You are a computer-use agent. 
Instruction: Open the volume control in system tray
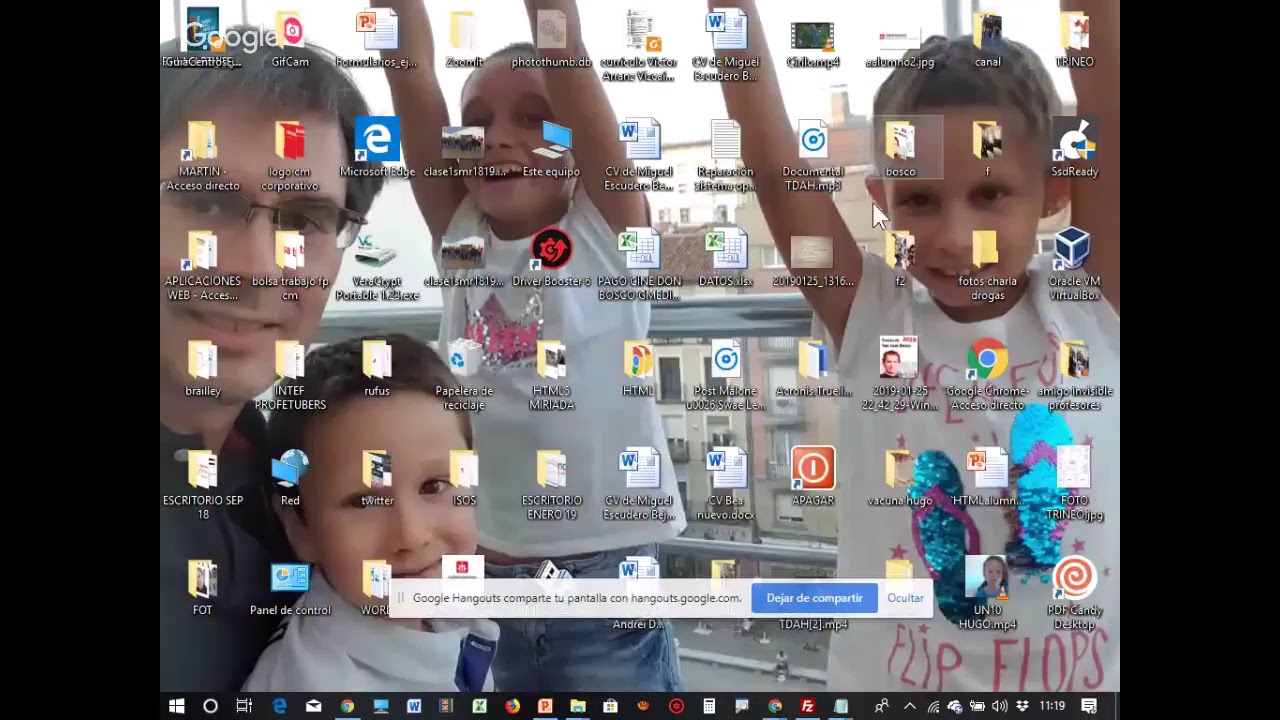[x=999, y=706]
